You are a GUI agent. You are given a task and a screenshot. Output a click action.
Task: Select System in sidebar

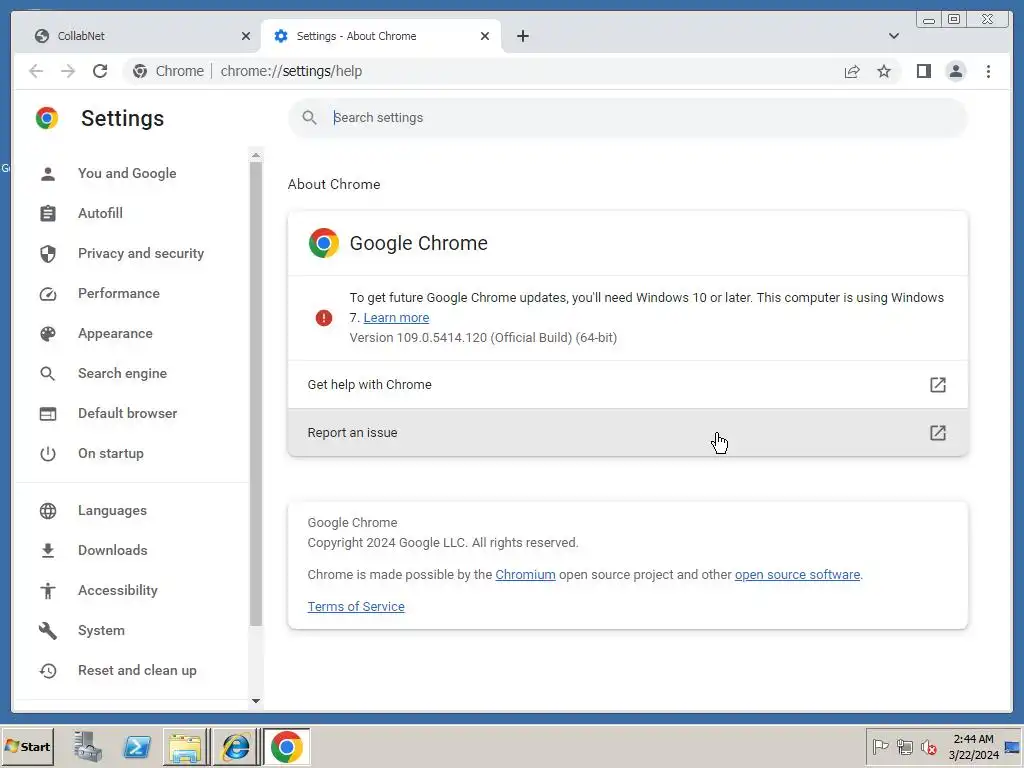coord(101,630)
